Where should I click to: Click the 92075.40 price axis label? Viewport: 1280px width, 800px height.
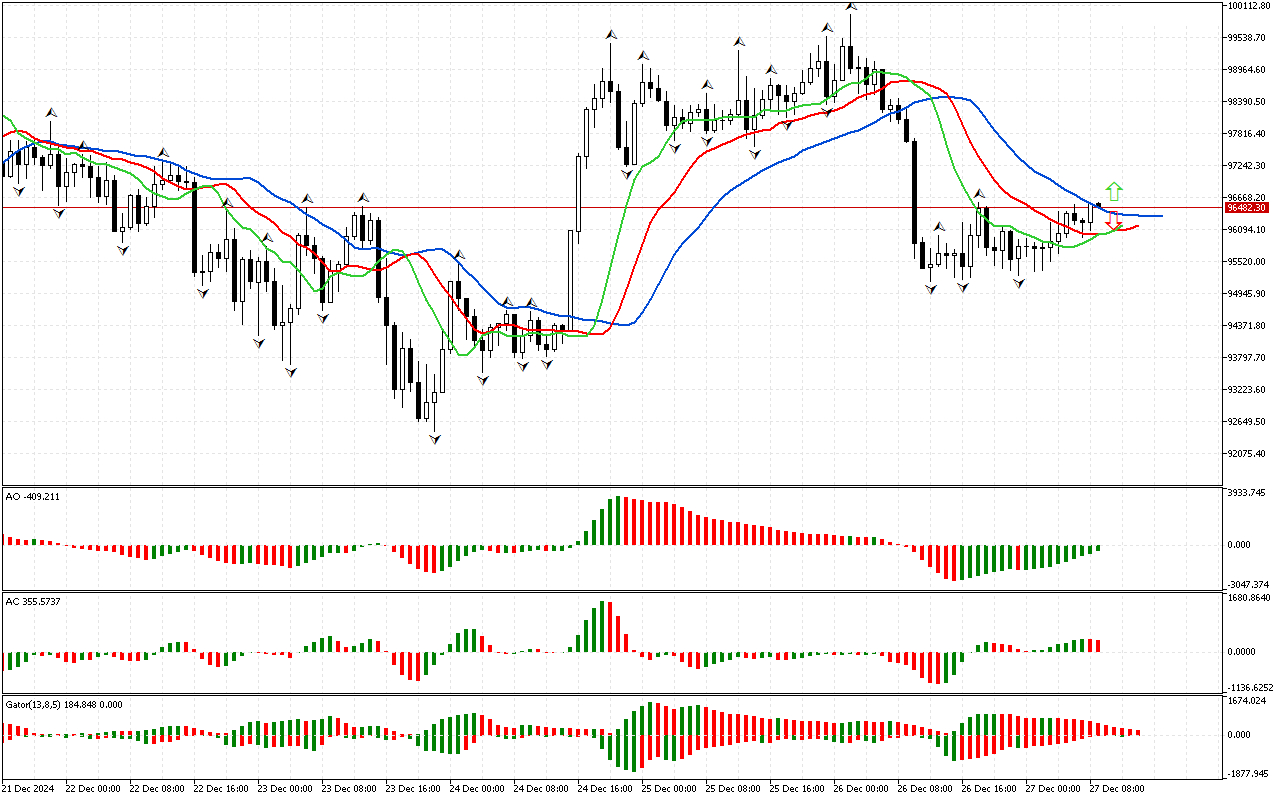[x=1248, y=454]
